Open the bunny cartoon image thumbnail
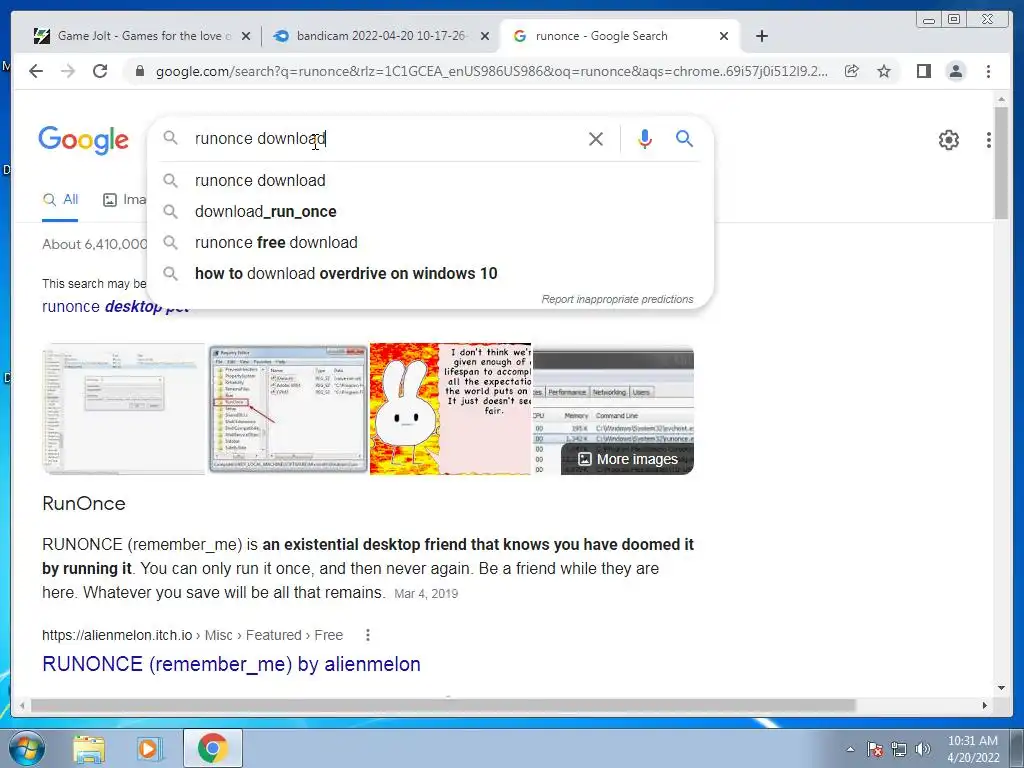The width and height of the screenshot is (1024, 768). pos(451,409)
